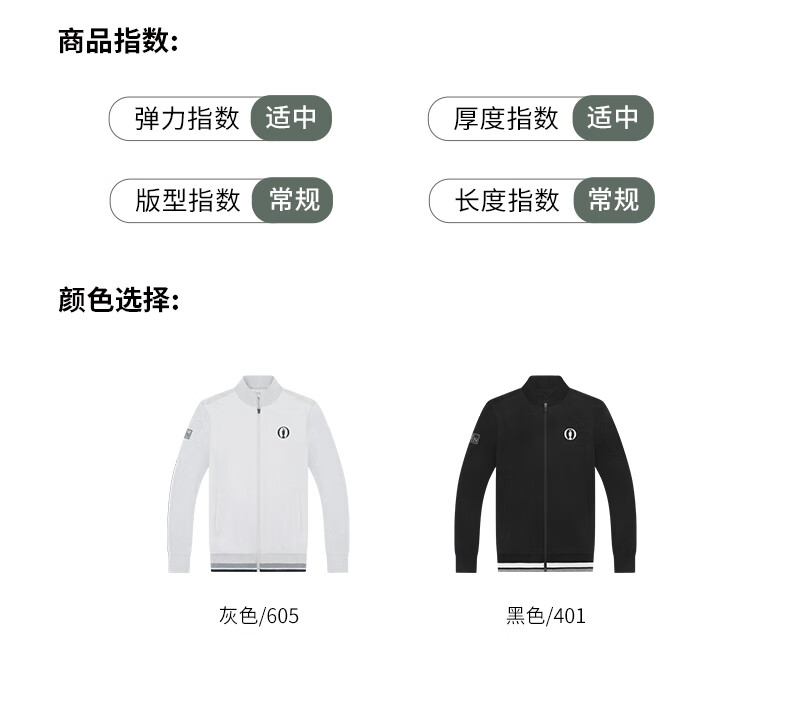
Task: Click the chest logo on gray jacket
Action: click(284, 433)
